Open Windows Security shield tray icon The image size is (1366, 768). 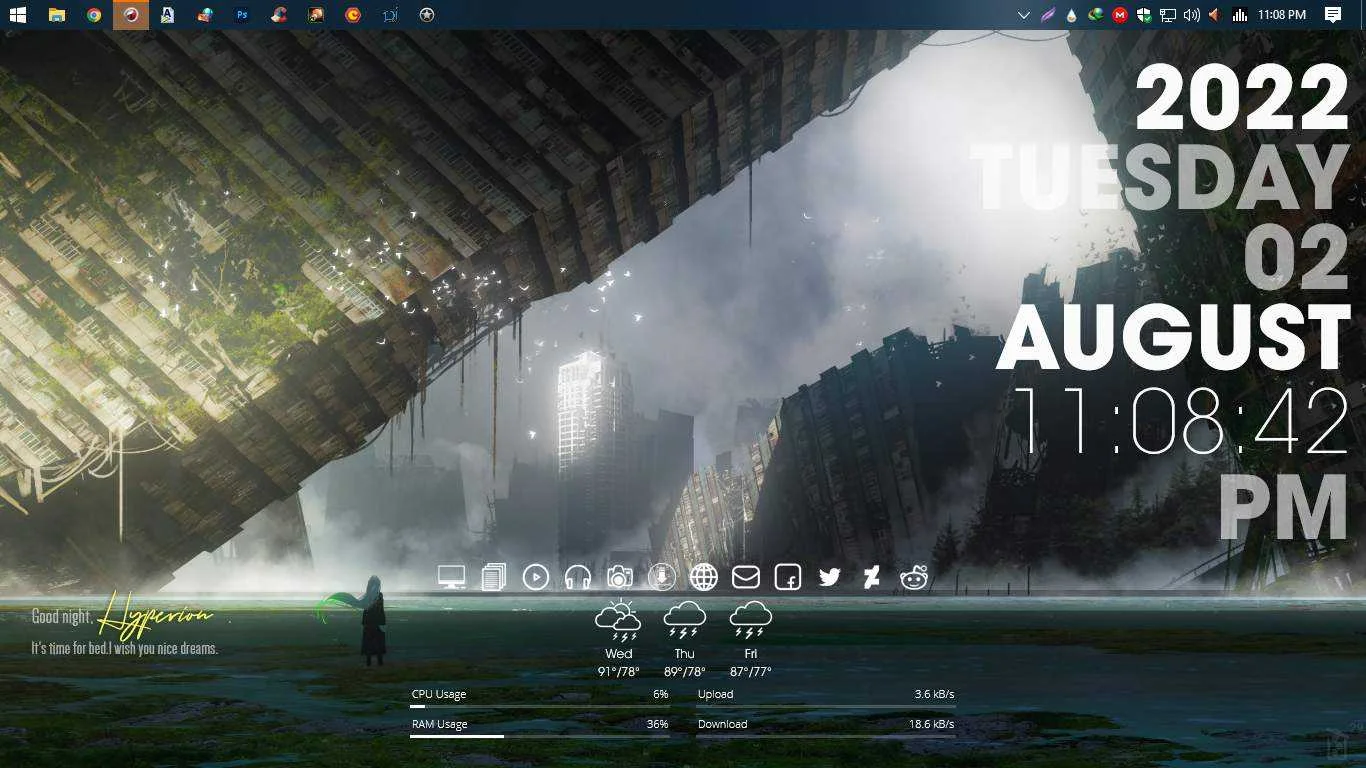[x=1144, y=15]
